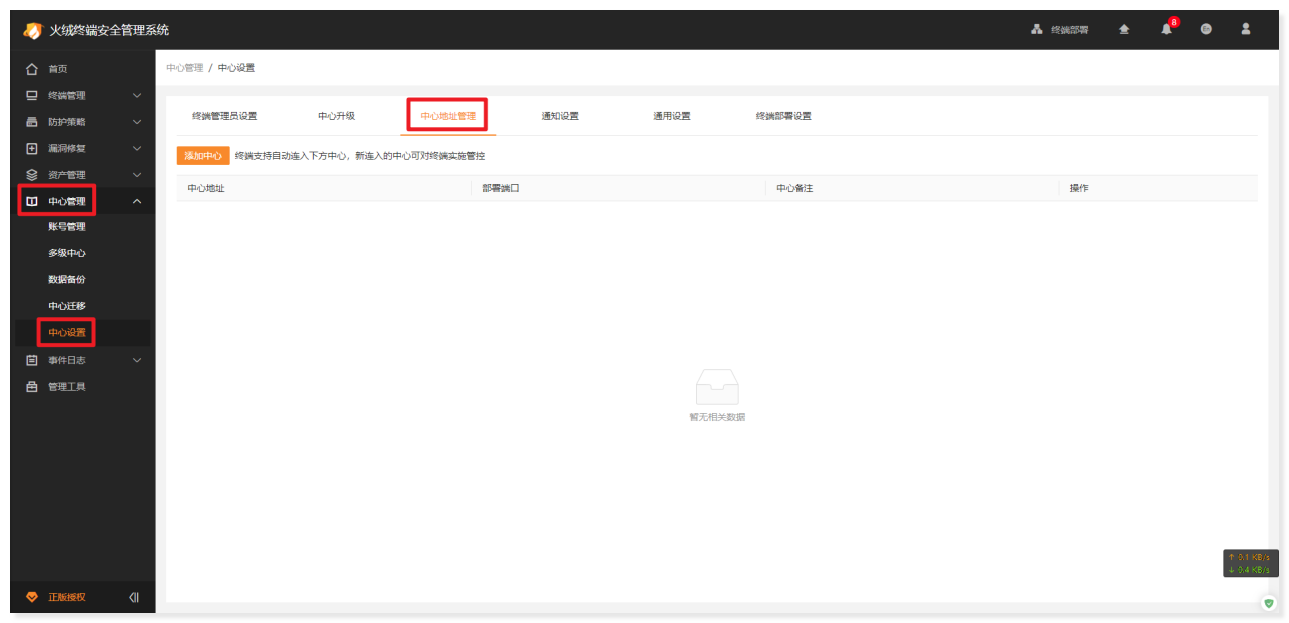
Task: Click the 正版授权 shield icon
Action: pyautogui.click(x=29, y=597)
